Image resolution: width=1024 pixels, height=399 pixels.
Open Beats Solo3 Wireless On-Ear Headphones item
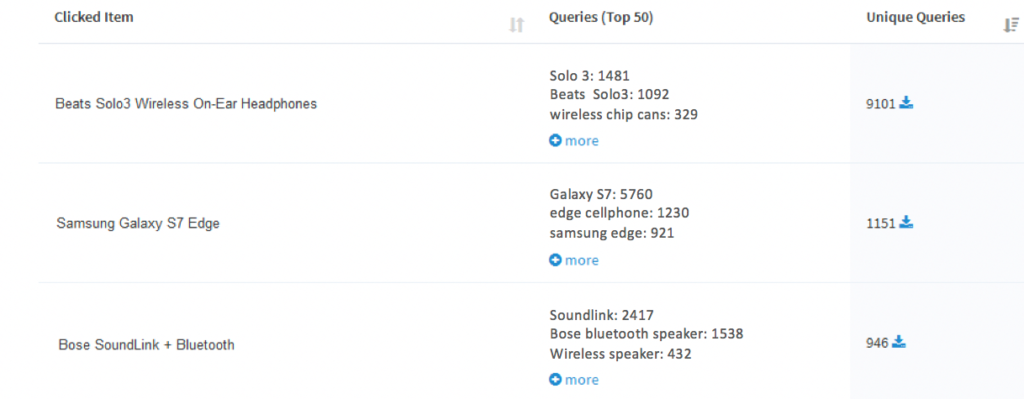(186, 103)
